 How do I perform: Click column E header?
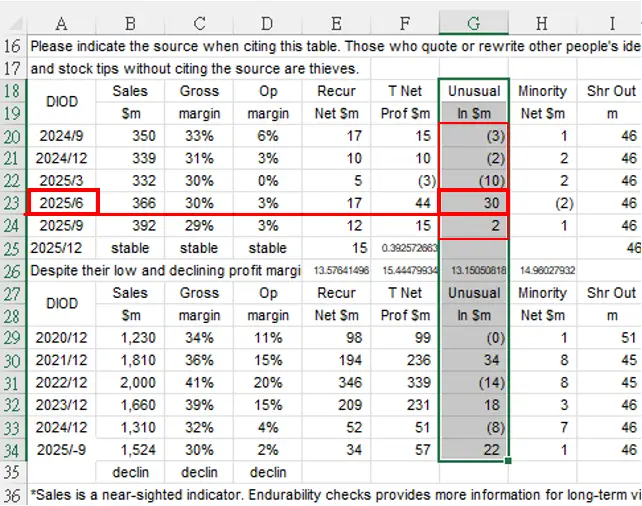click(x=336, y=23)
